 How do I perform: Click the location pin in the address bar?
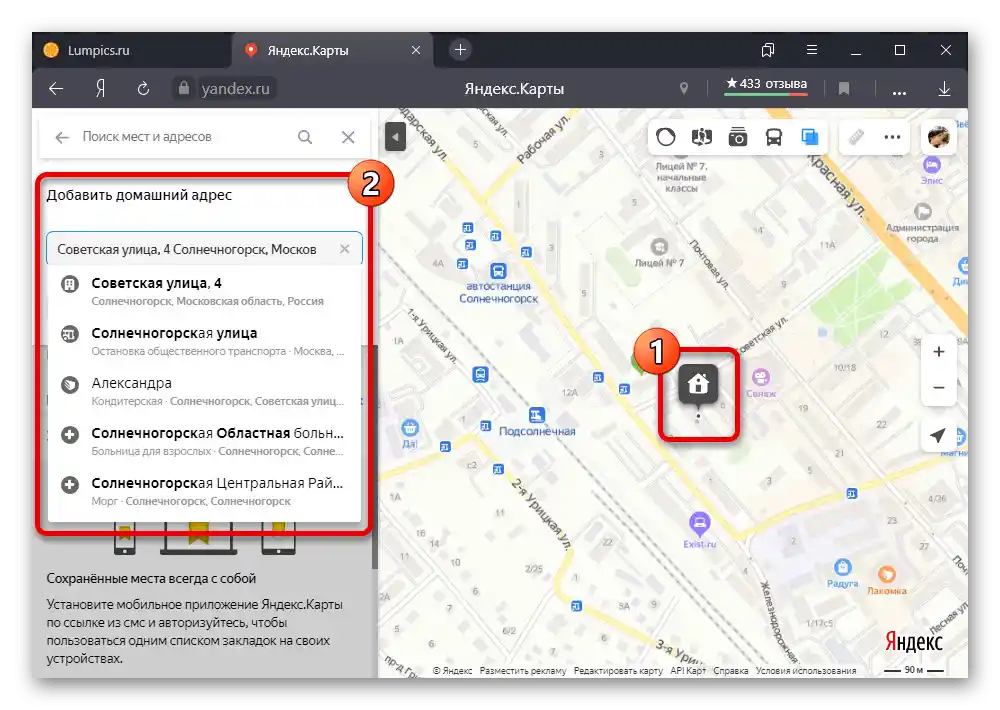[x=684, y=89]
